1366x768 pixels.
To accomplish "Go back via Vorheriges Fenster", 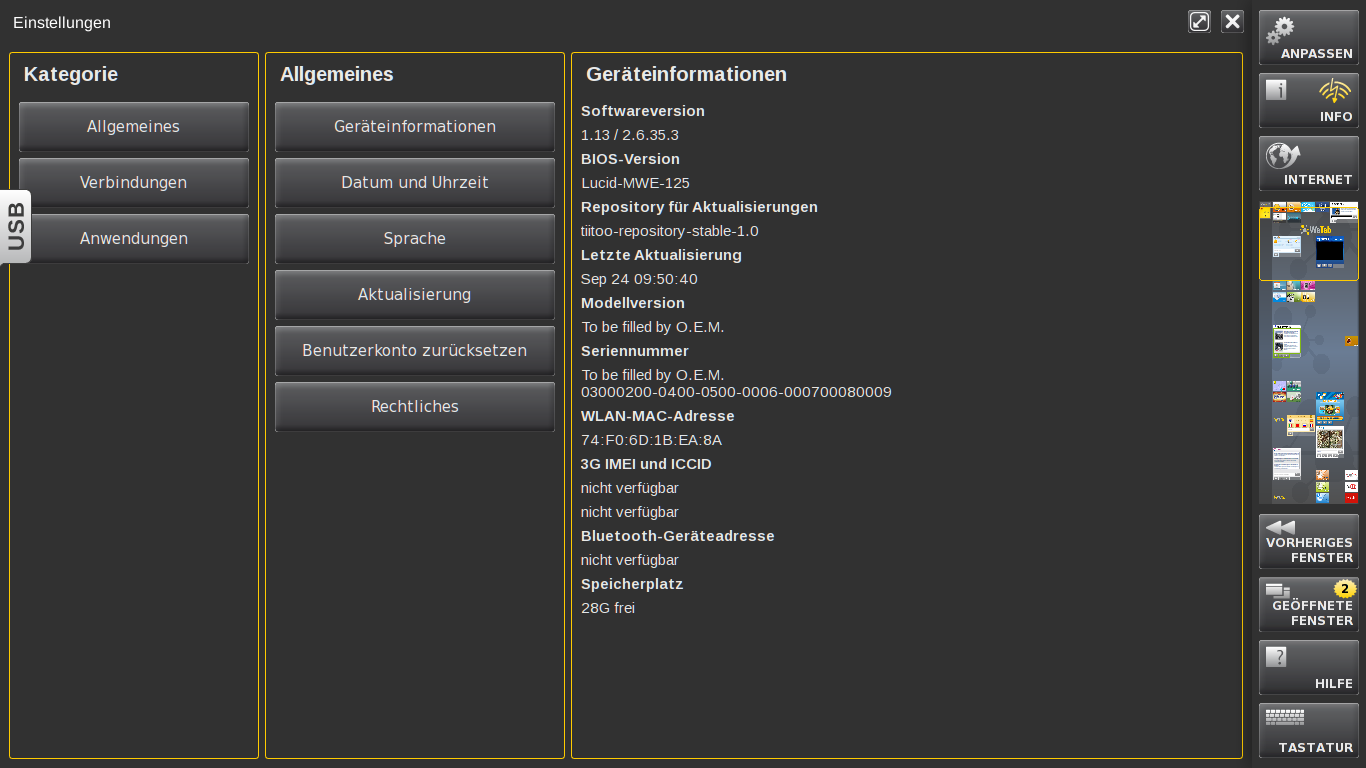I will [1308, 541].
